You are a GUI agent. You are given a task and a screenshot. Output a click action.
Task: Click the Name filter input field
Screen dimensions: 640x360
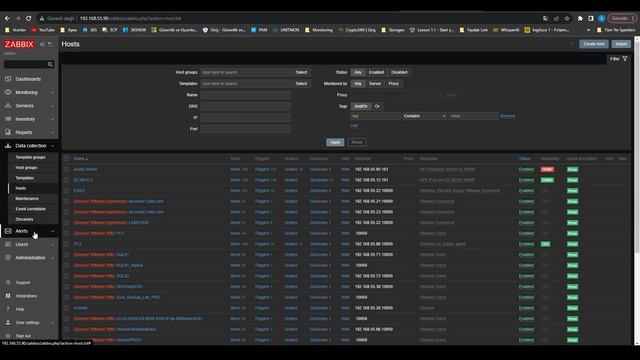[x=245, y=95]
